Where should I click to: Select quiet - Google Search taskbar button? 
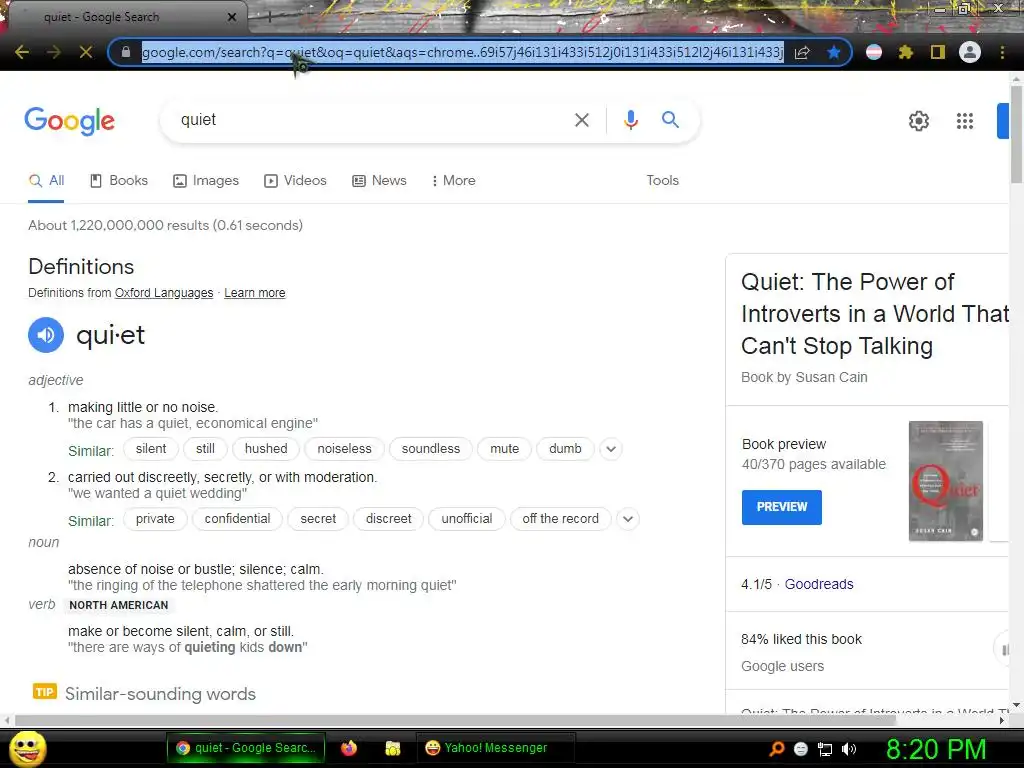tap(246, 748)
